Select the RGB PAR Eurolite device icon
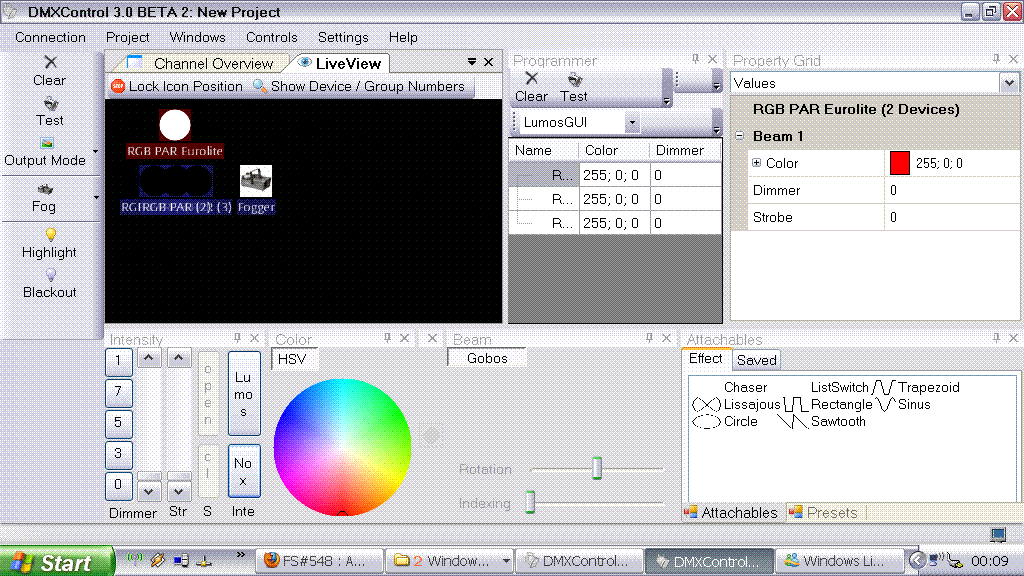This screenshot has height=576, width=1024. click(175, 125)
